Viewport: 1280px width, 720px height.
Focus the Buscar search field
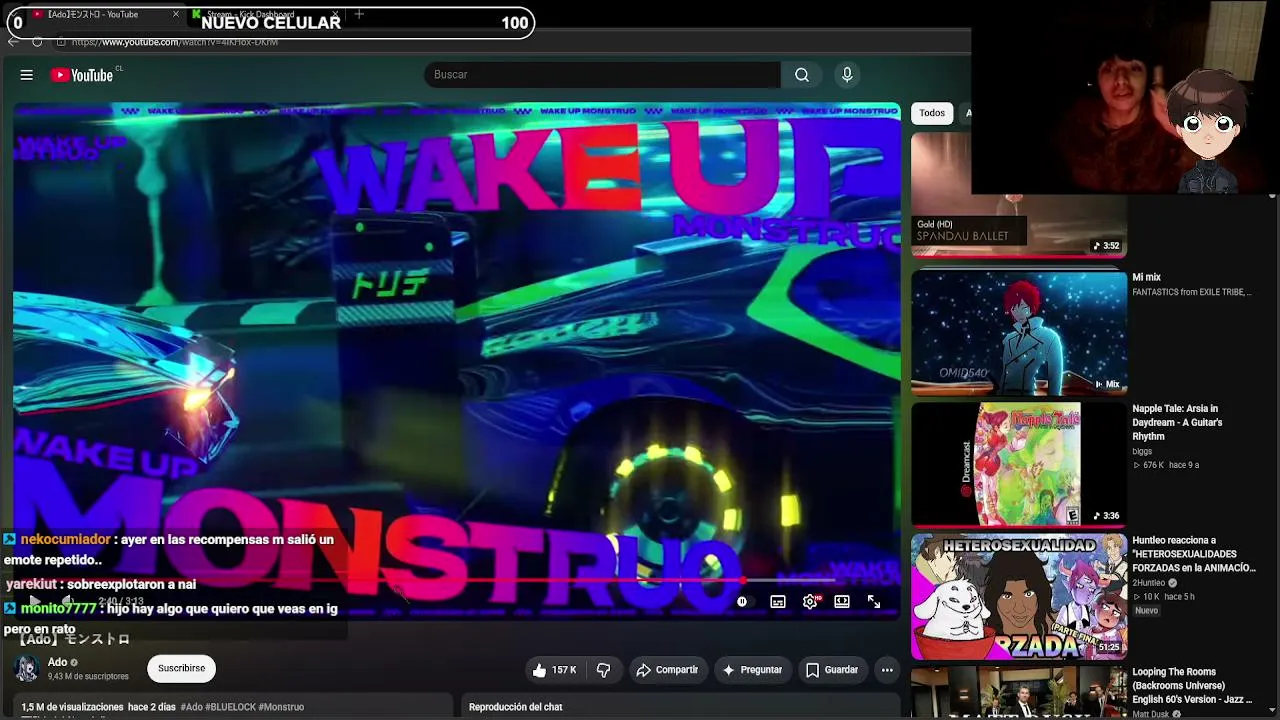[x=602, y=75]
